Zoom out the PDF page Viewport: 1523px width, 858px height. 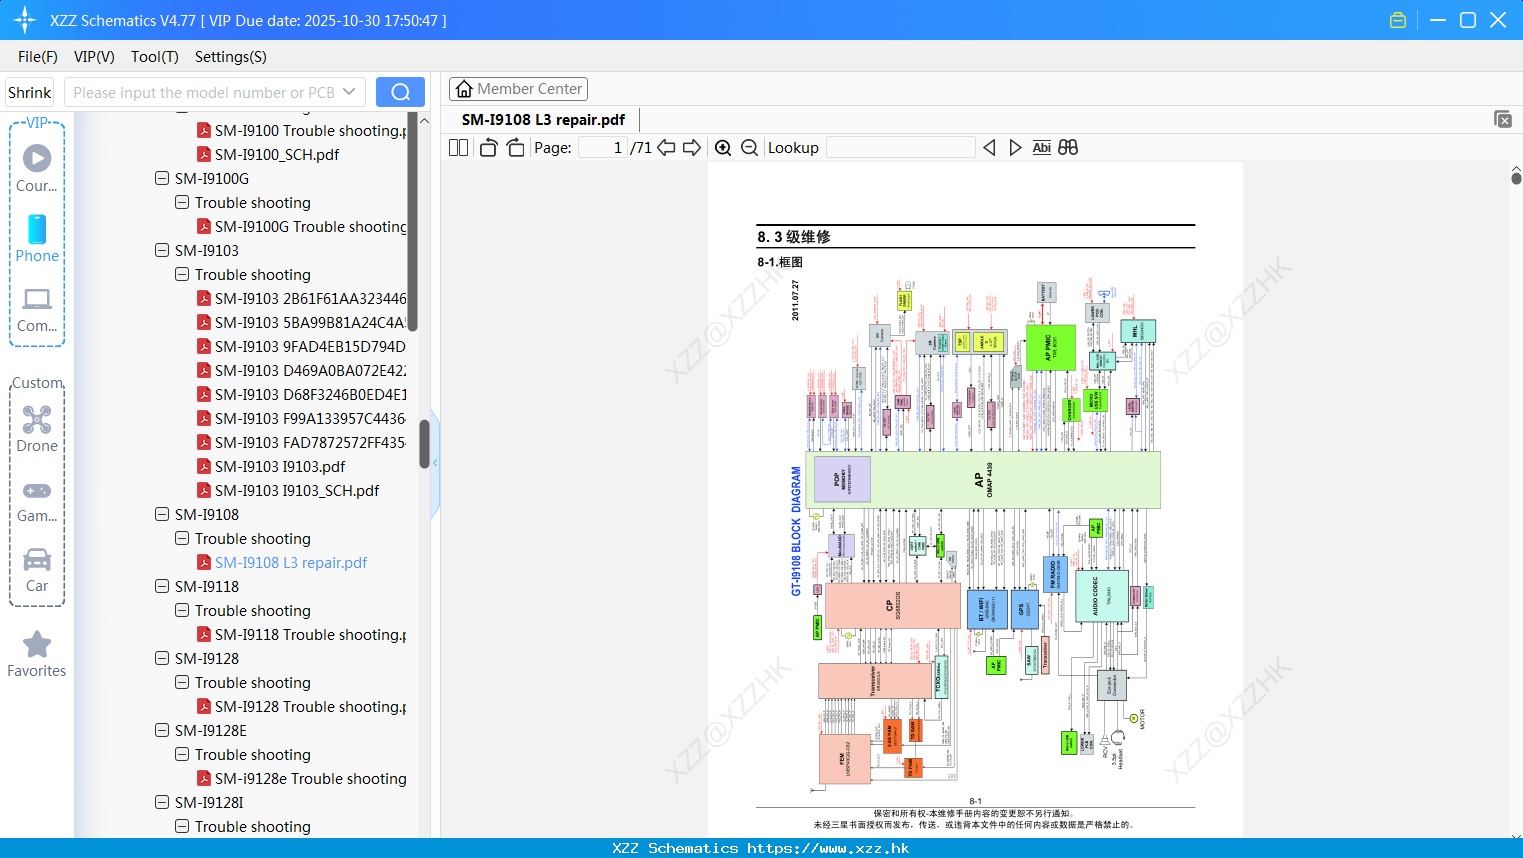pos(749,148)
